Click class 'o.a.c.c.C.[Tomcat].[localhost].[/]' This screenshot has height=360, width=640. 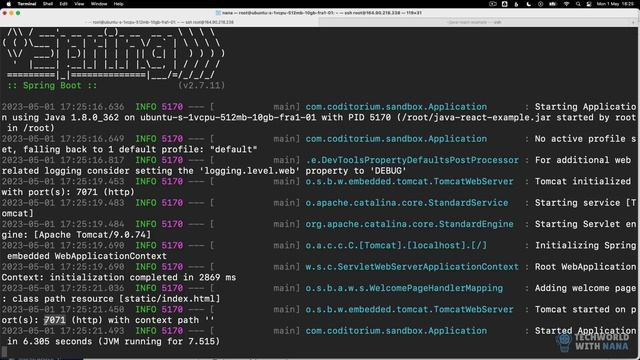click(396, 245)
